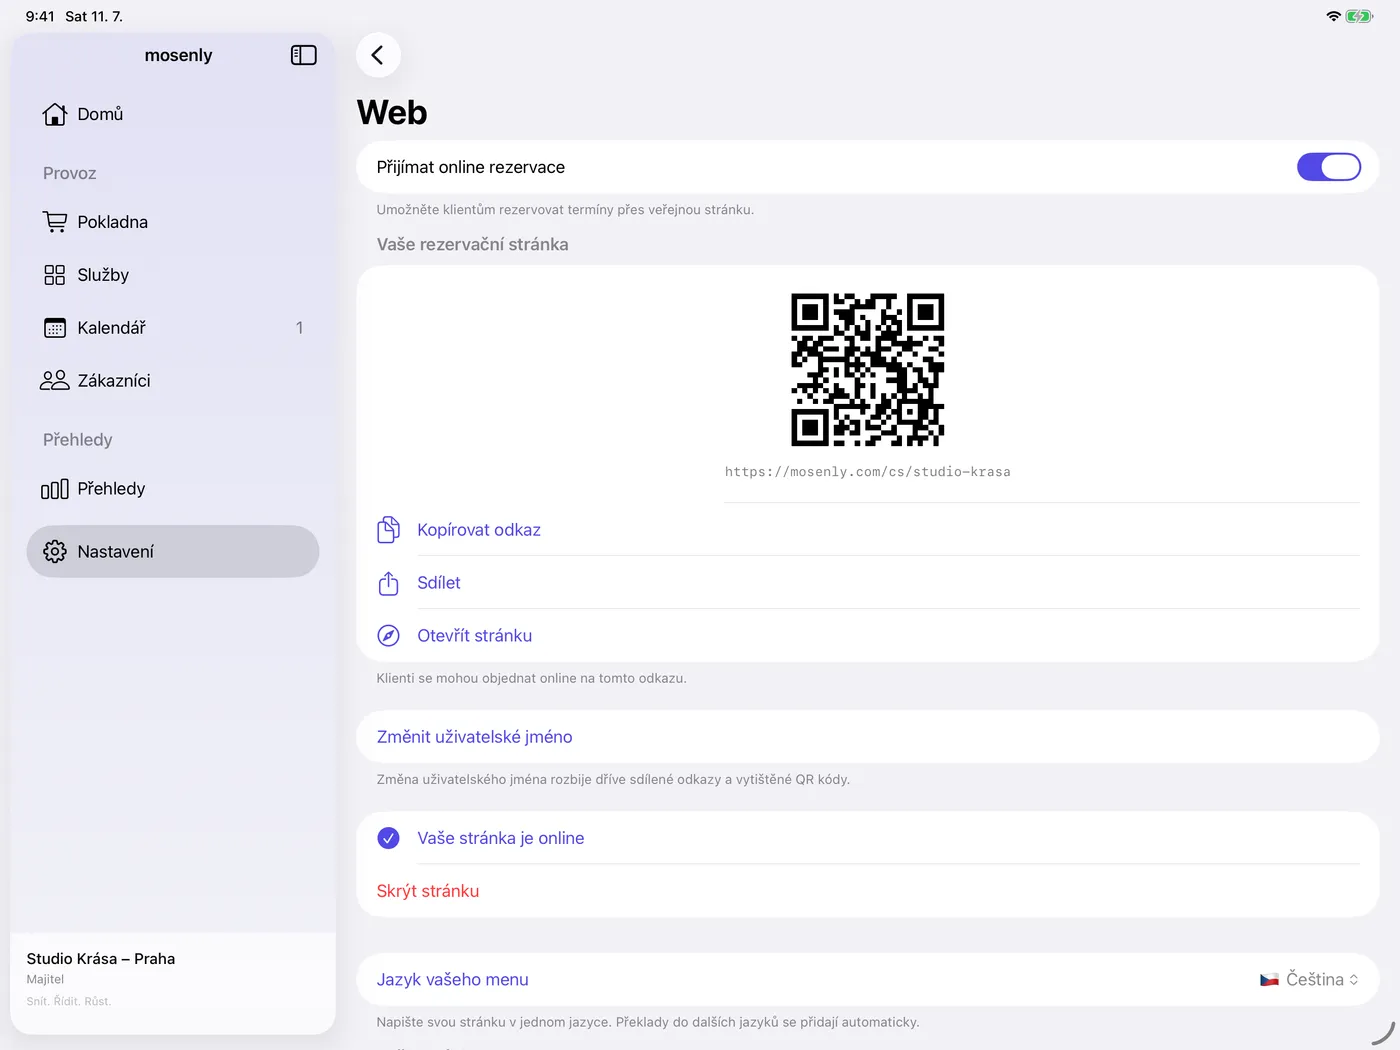Open the Domů menu item
Viewport: 1400px width, 1050px height.
pos(173,114)
